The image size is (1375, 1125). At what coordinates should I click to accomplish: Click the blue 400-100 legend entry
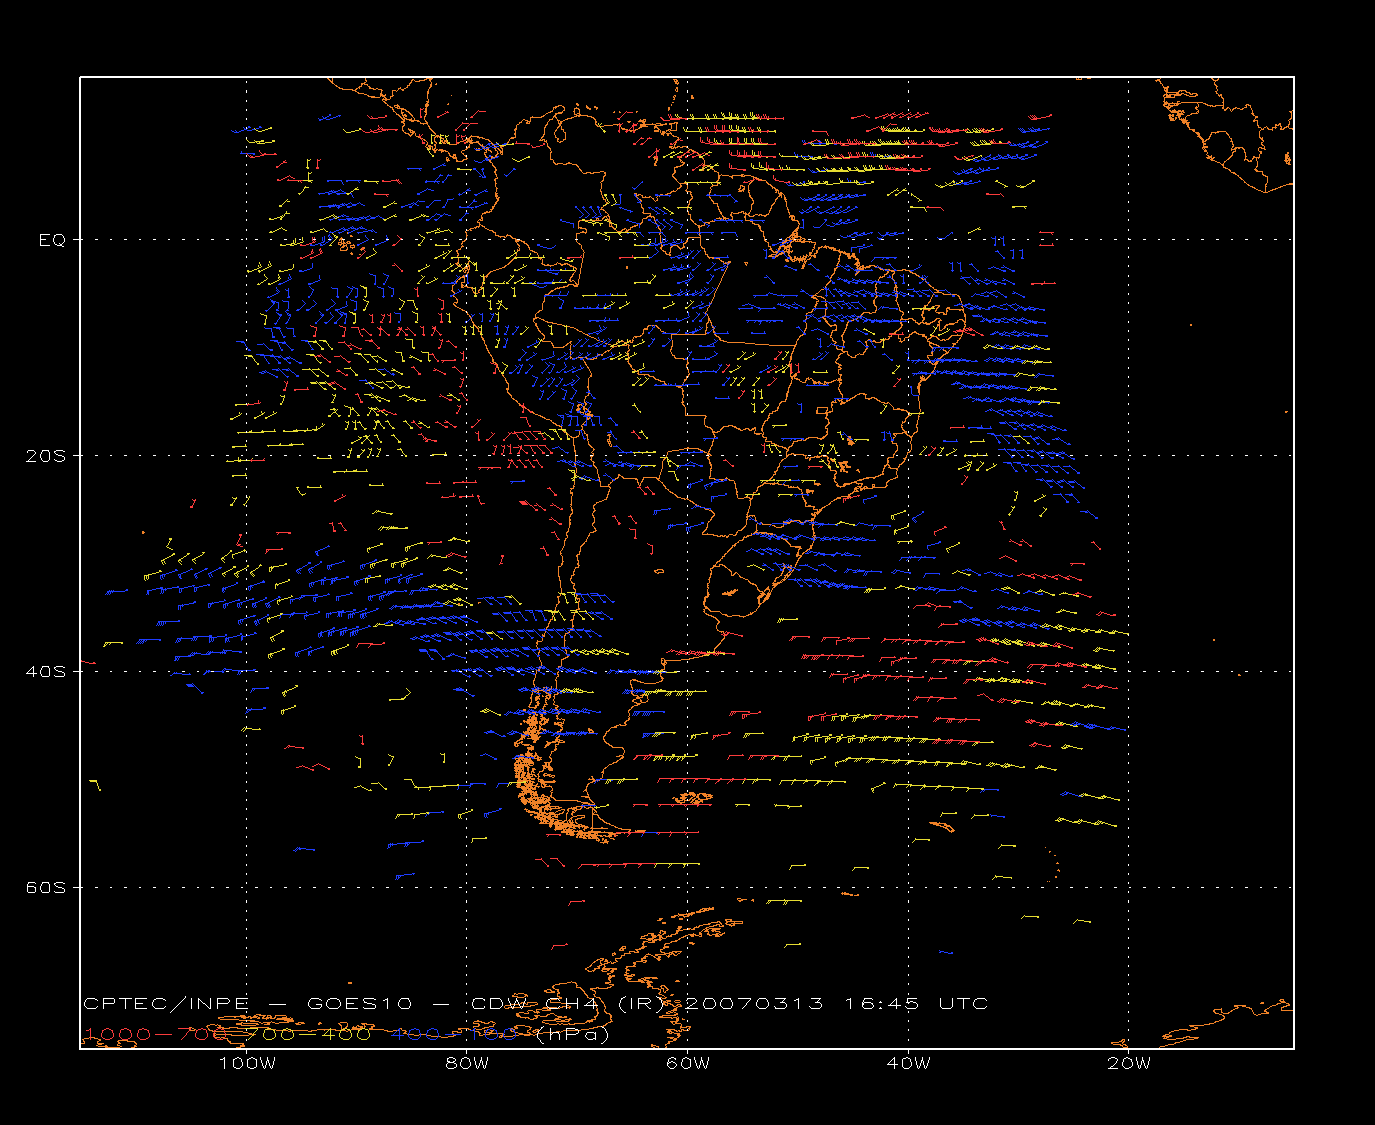click(455, 1034)
